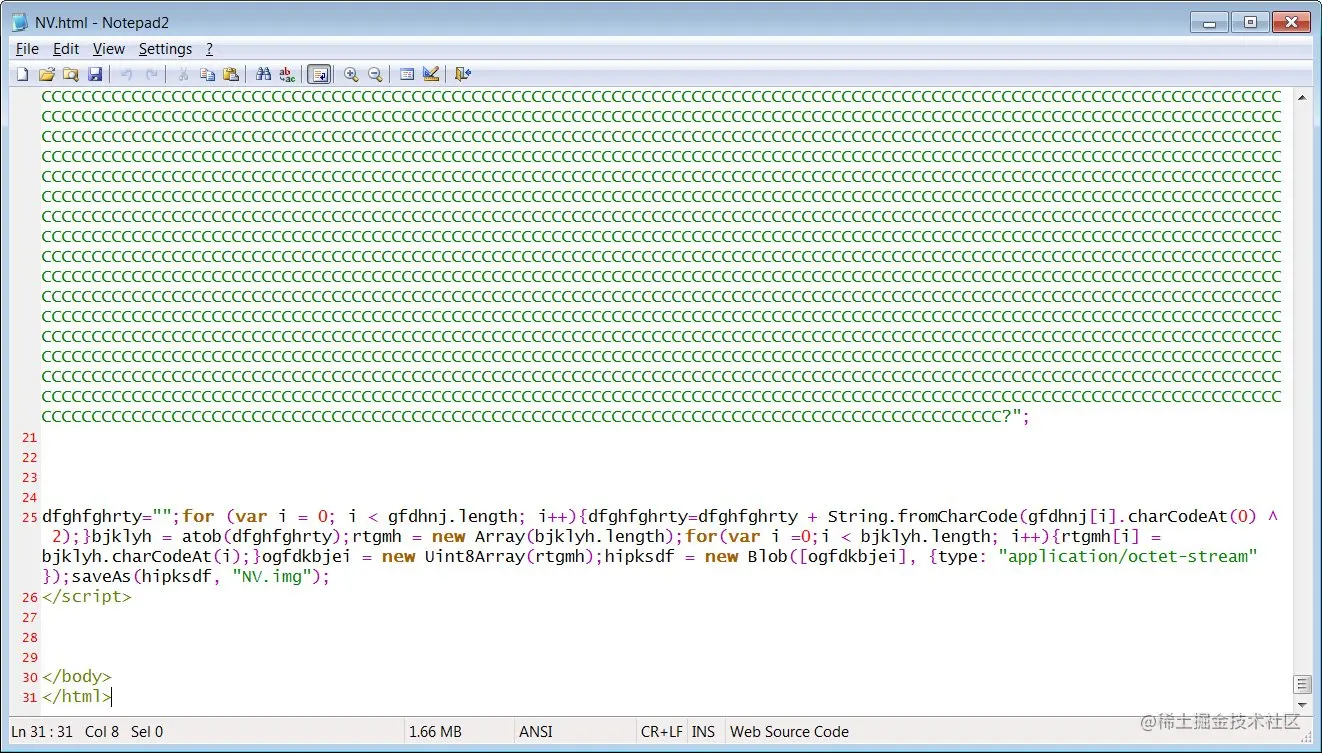Click the Cut scissors icon

(183, 74)
